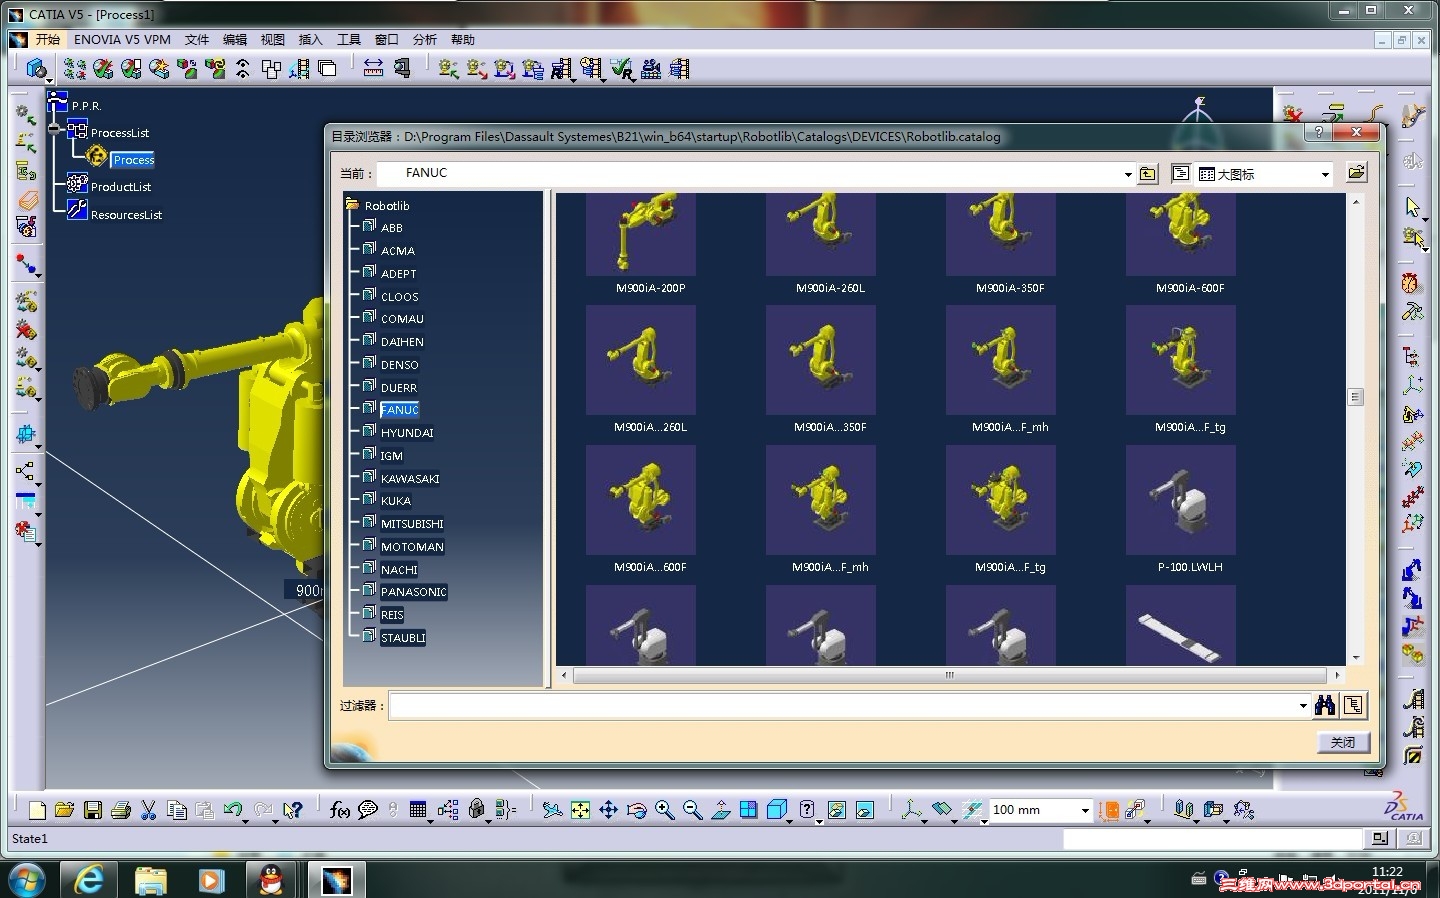This screenshot has width=1440, height=898.
Task: Click the catalog scroll down arrow
Action: click(x=1356, y=658)
